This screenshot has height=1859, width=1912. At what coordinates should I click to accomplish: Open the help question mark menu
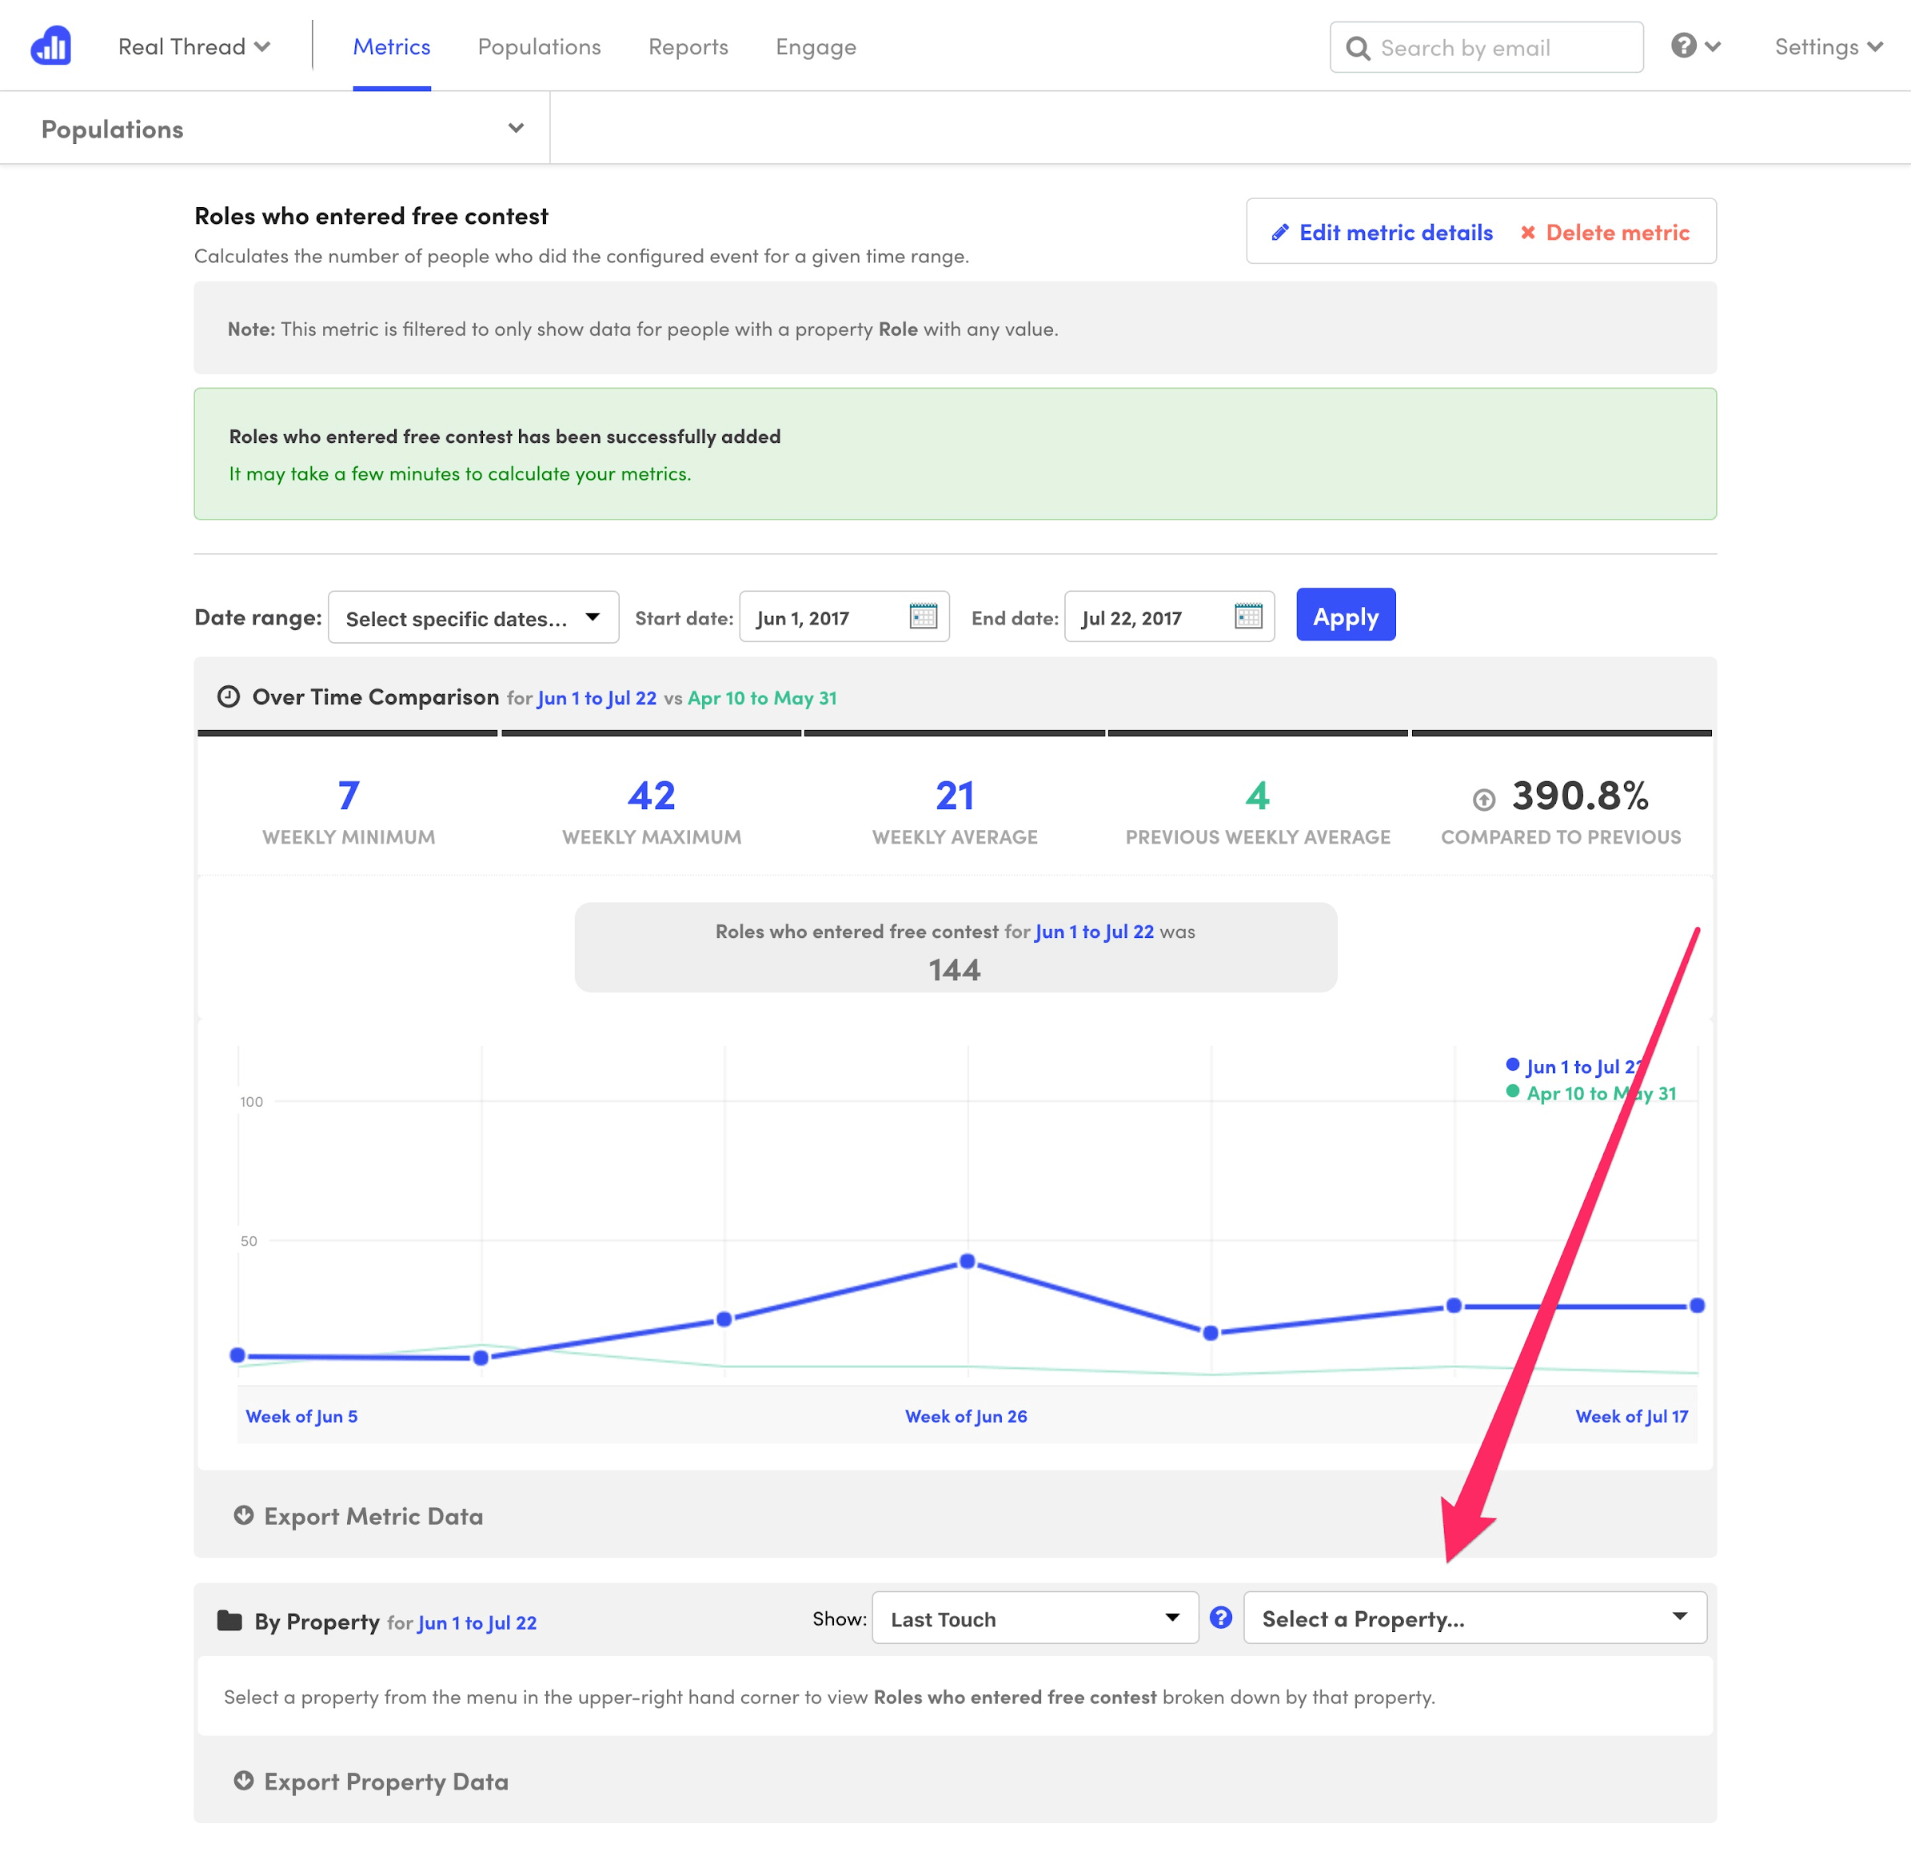pyautogui.click(x=1695, y=46)
